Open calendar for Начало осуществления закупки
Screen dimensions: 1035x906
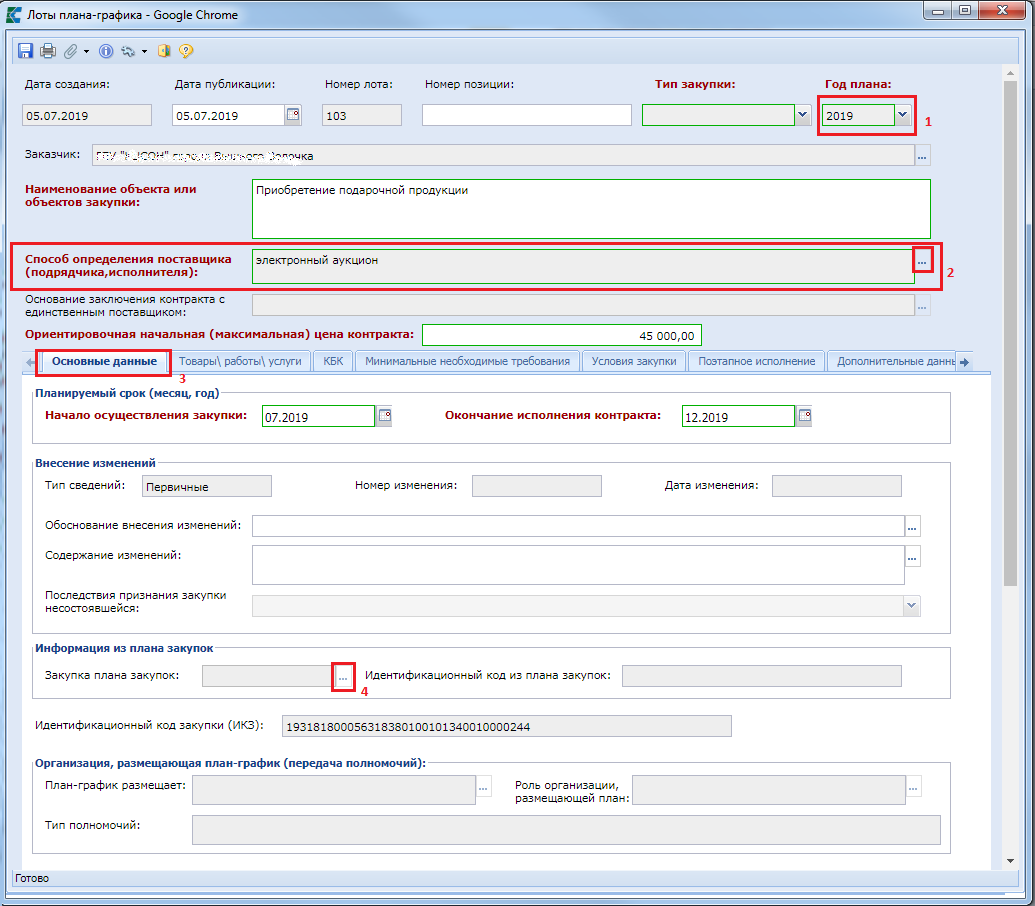click(384, 416)
